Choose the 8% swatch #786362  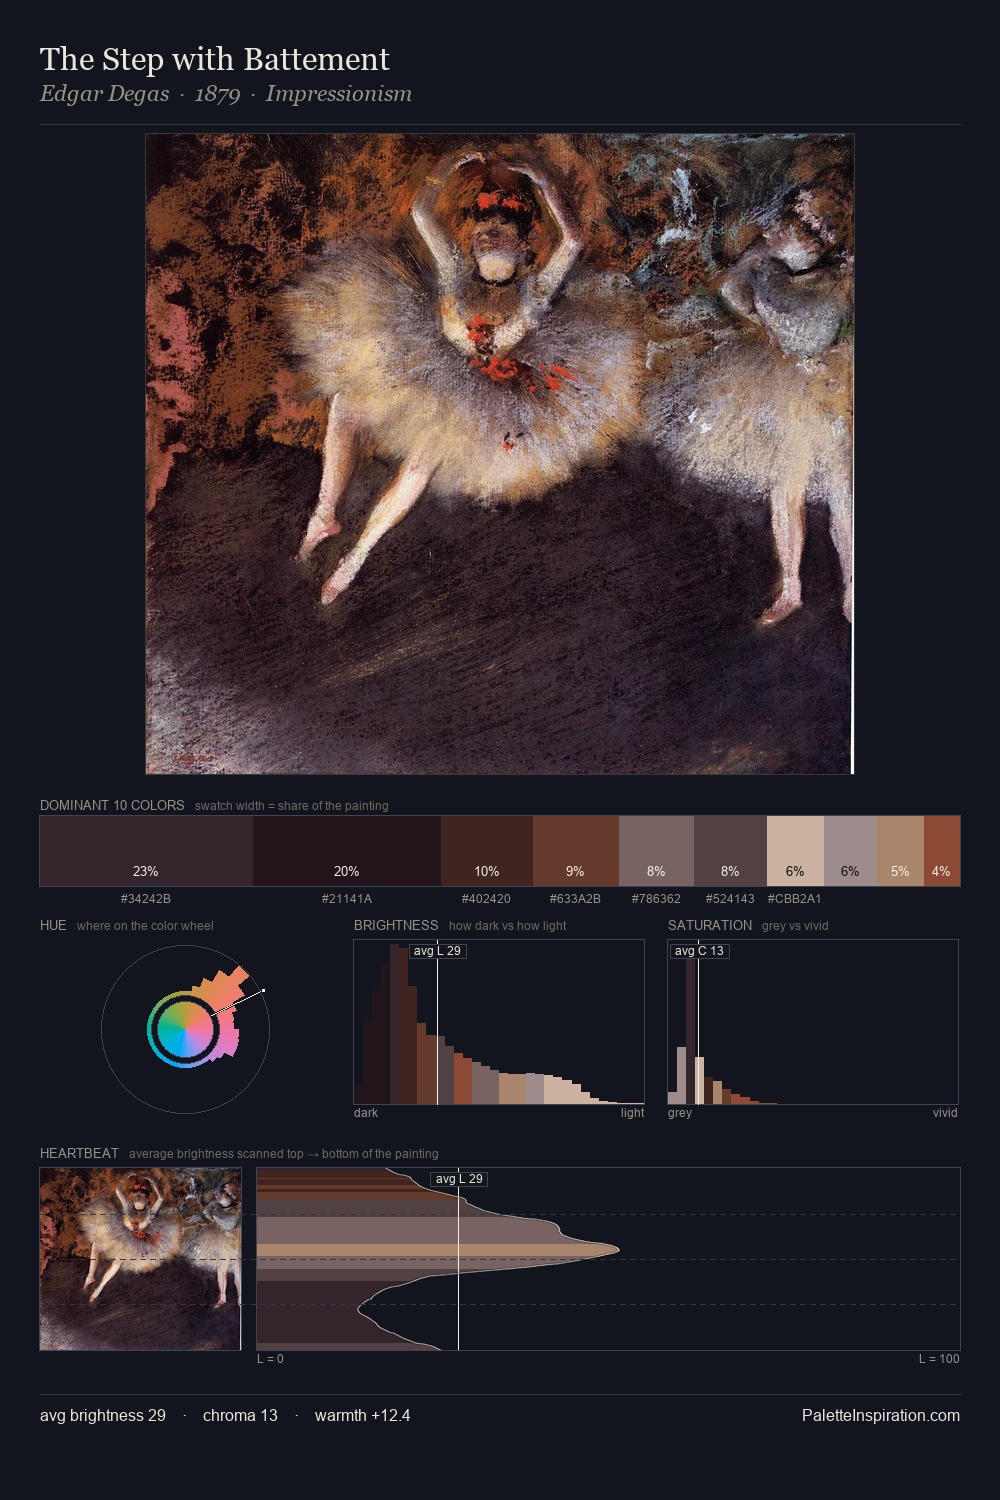coord(656,851)
